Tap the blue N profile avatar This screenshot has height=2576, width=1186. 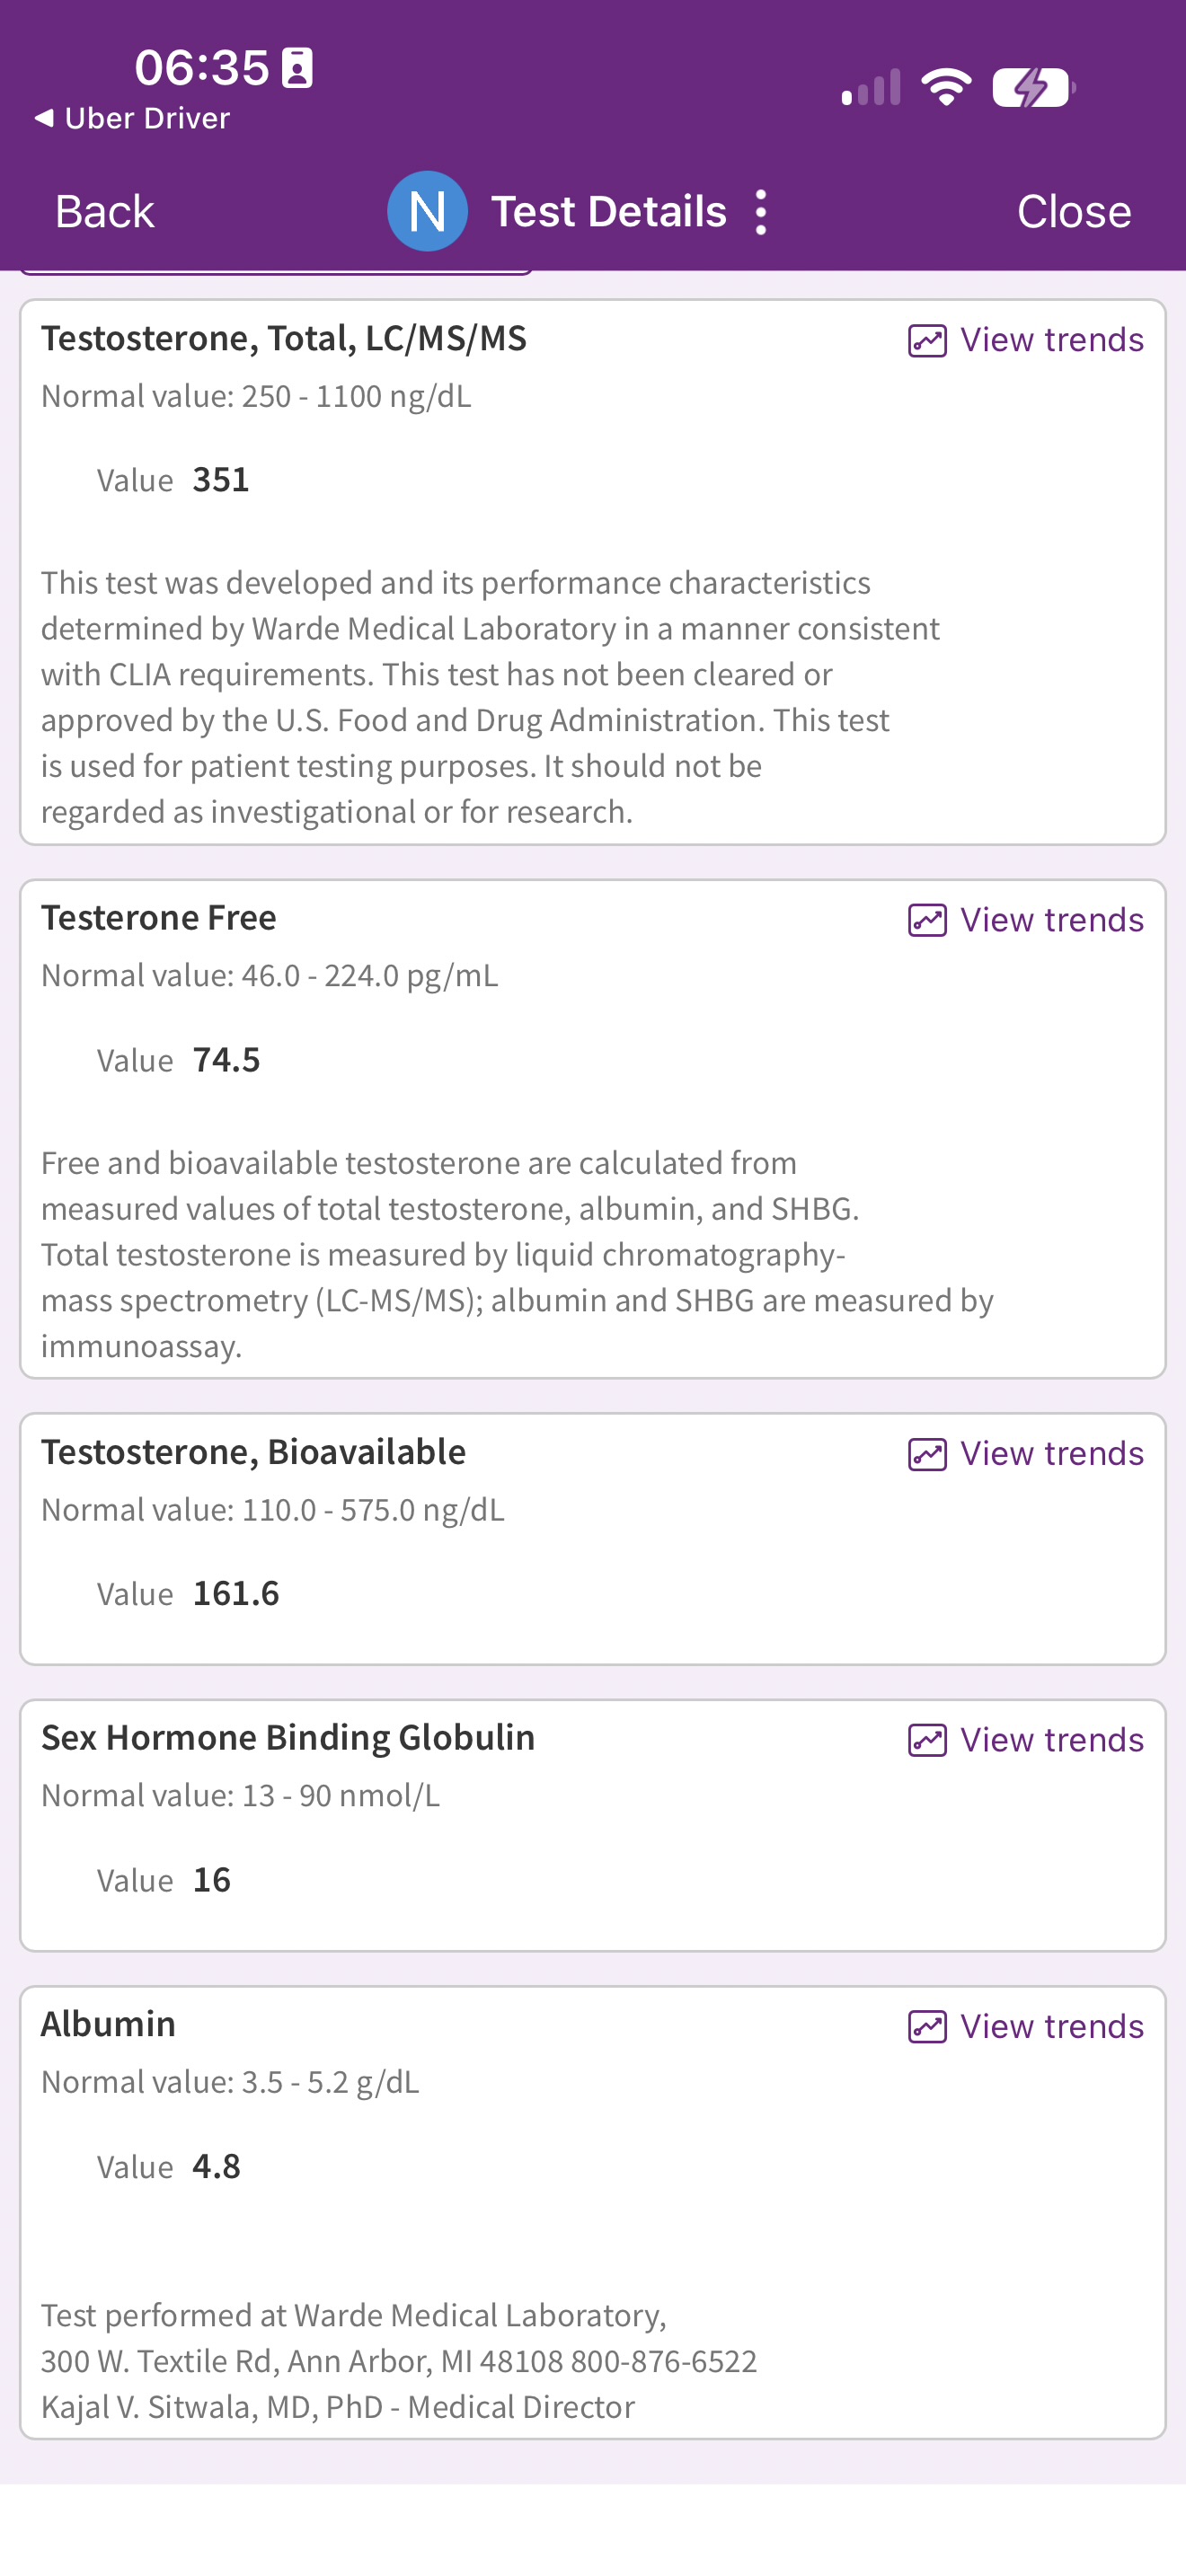pyautogui.click(x=427, y=211)
